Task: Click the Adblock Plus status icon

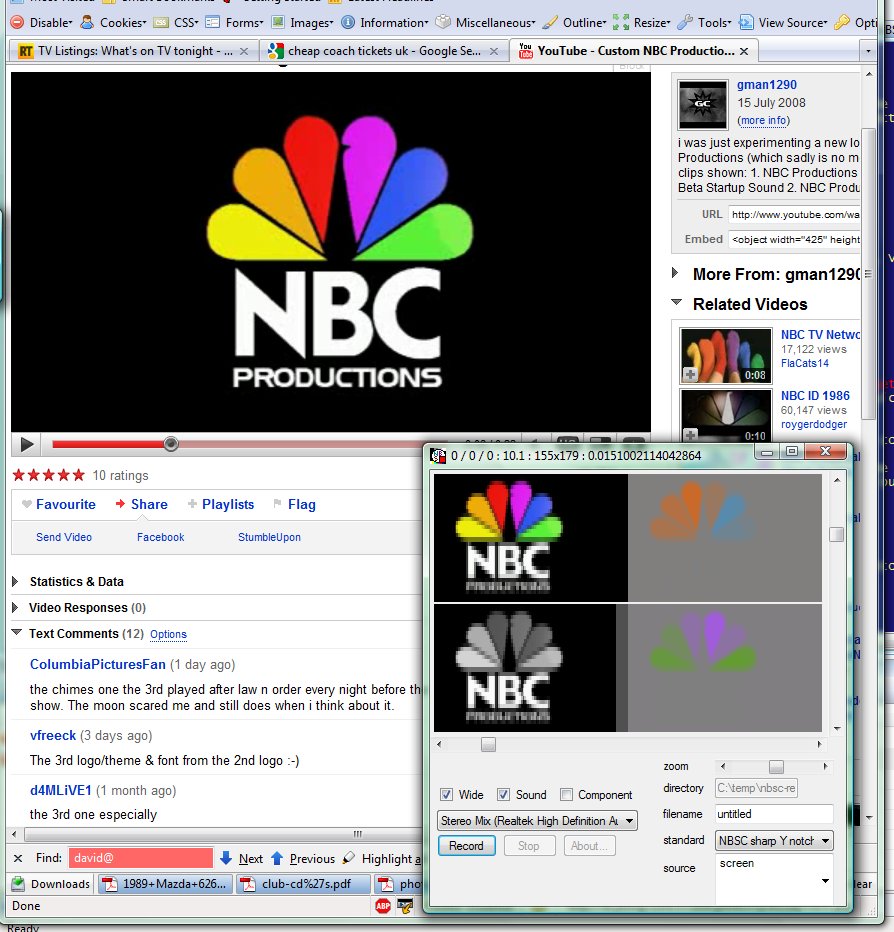Action: click(x=383, y=906)
